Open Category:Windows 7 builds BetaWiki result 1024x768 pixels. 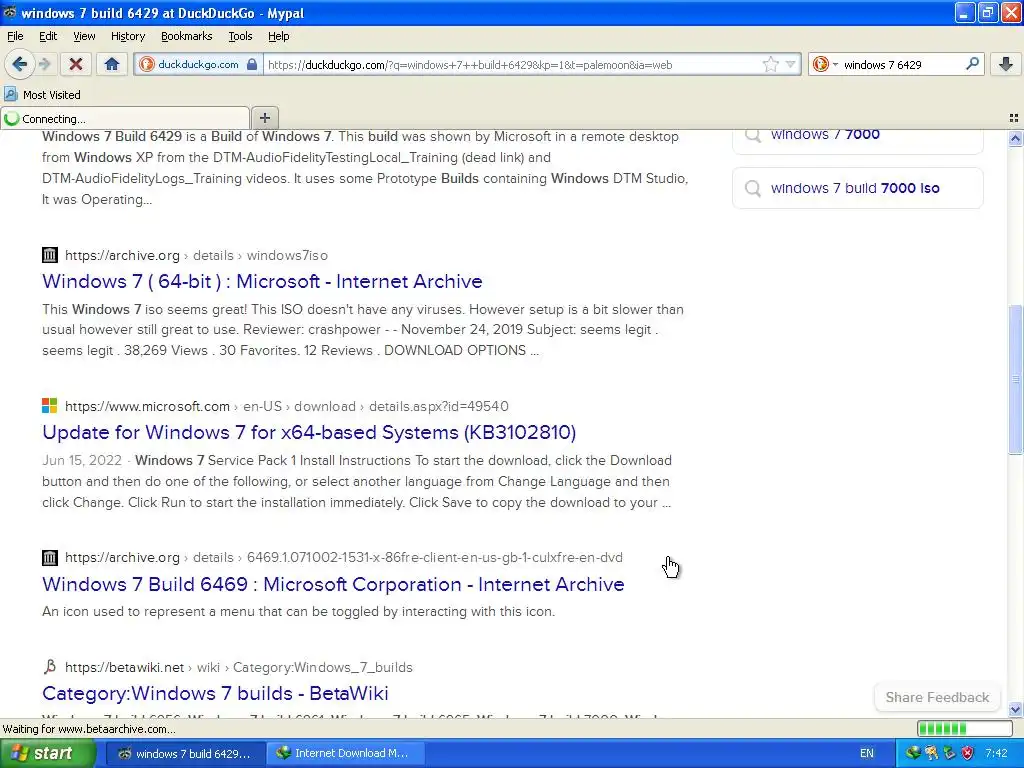point(215,693)
